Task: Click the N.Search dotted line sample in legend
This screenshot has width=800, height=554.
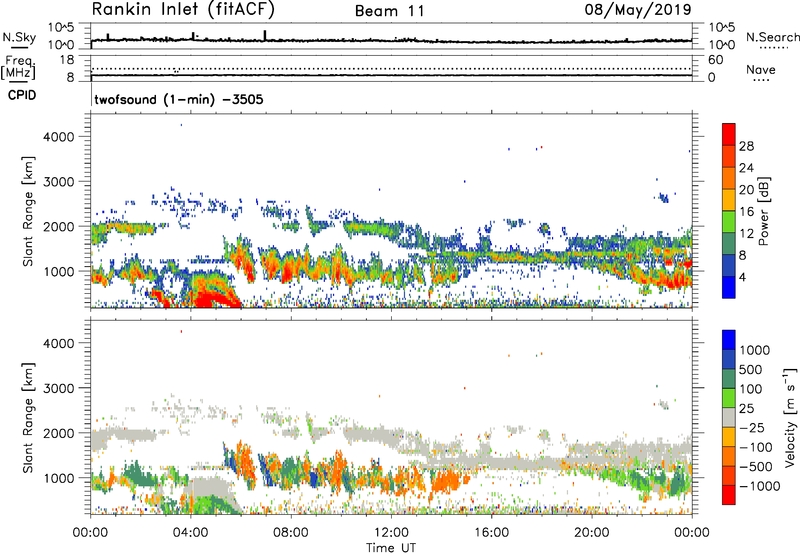Action: tap(773, 48)
